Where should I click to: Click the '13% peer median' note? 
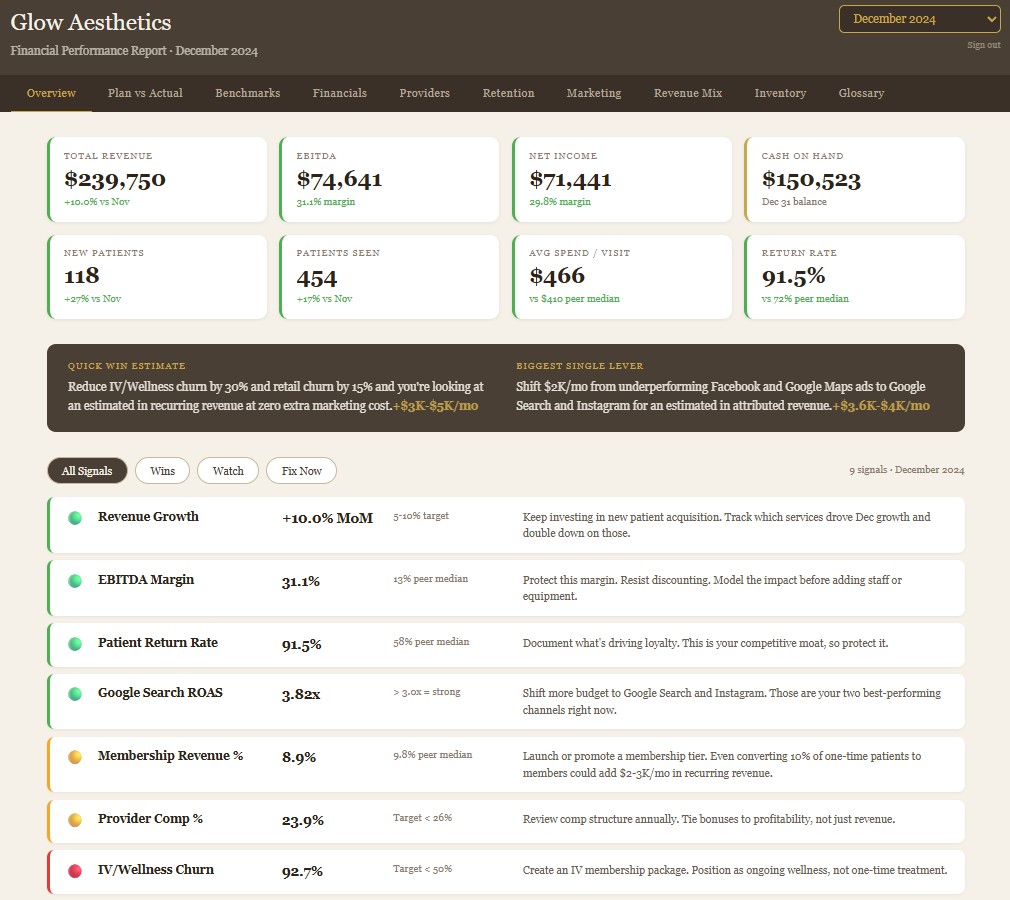click(431, 579)
